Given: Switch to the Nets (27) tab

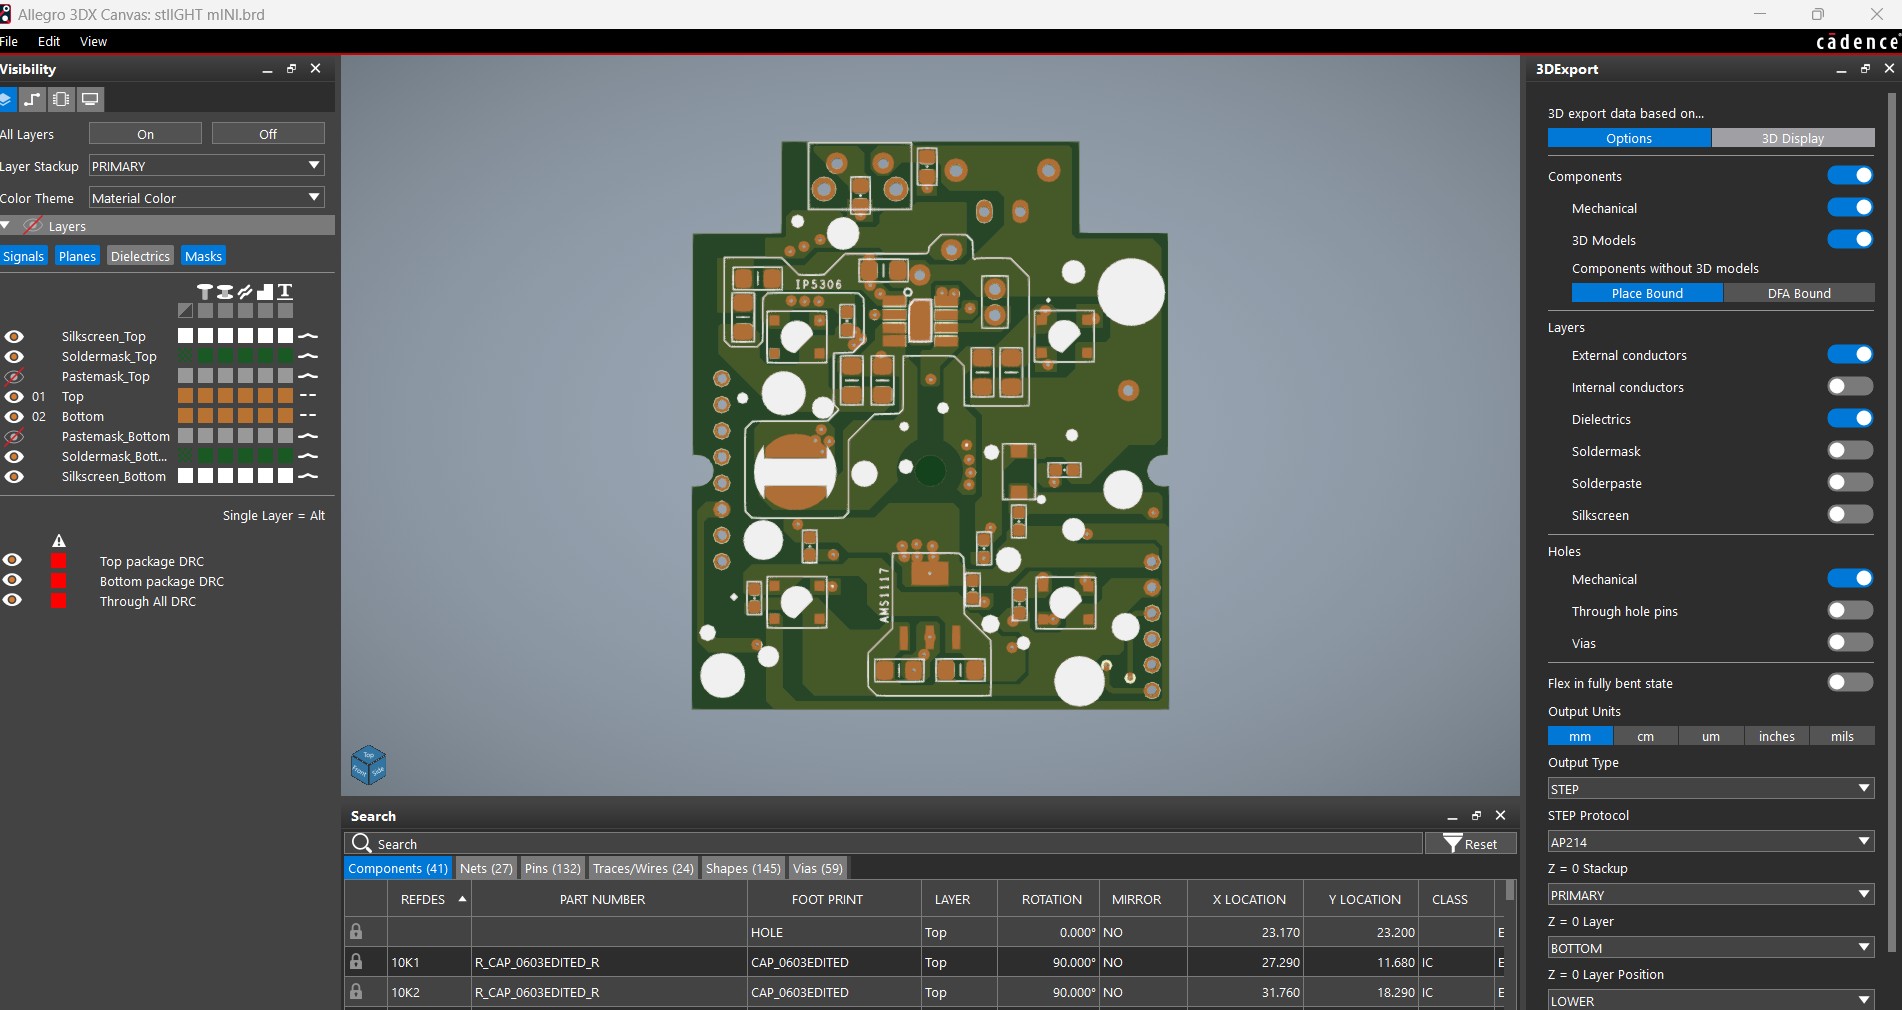Looking at the screenshot, I should tap(486, 868).
